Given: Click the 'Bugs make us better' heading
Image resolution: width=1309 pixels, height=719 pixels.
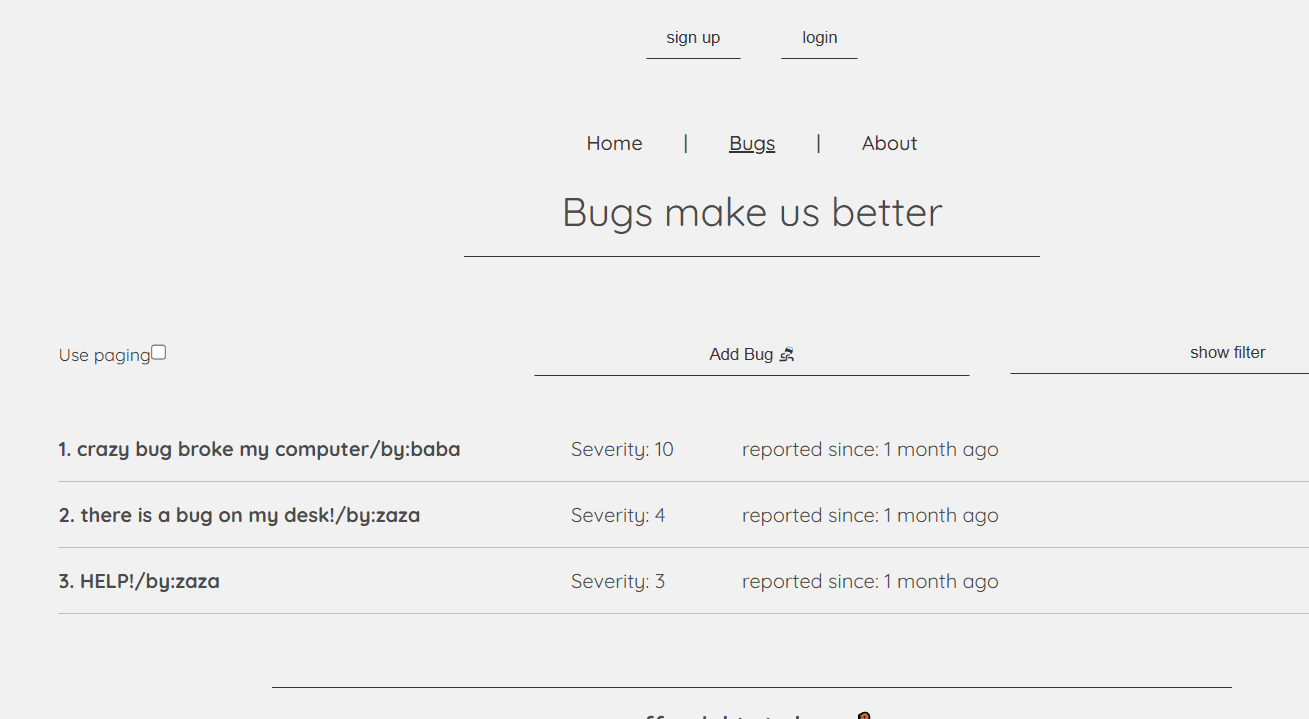Looking at the screenshot, I should pyautogui.click(x=752, y=212).
